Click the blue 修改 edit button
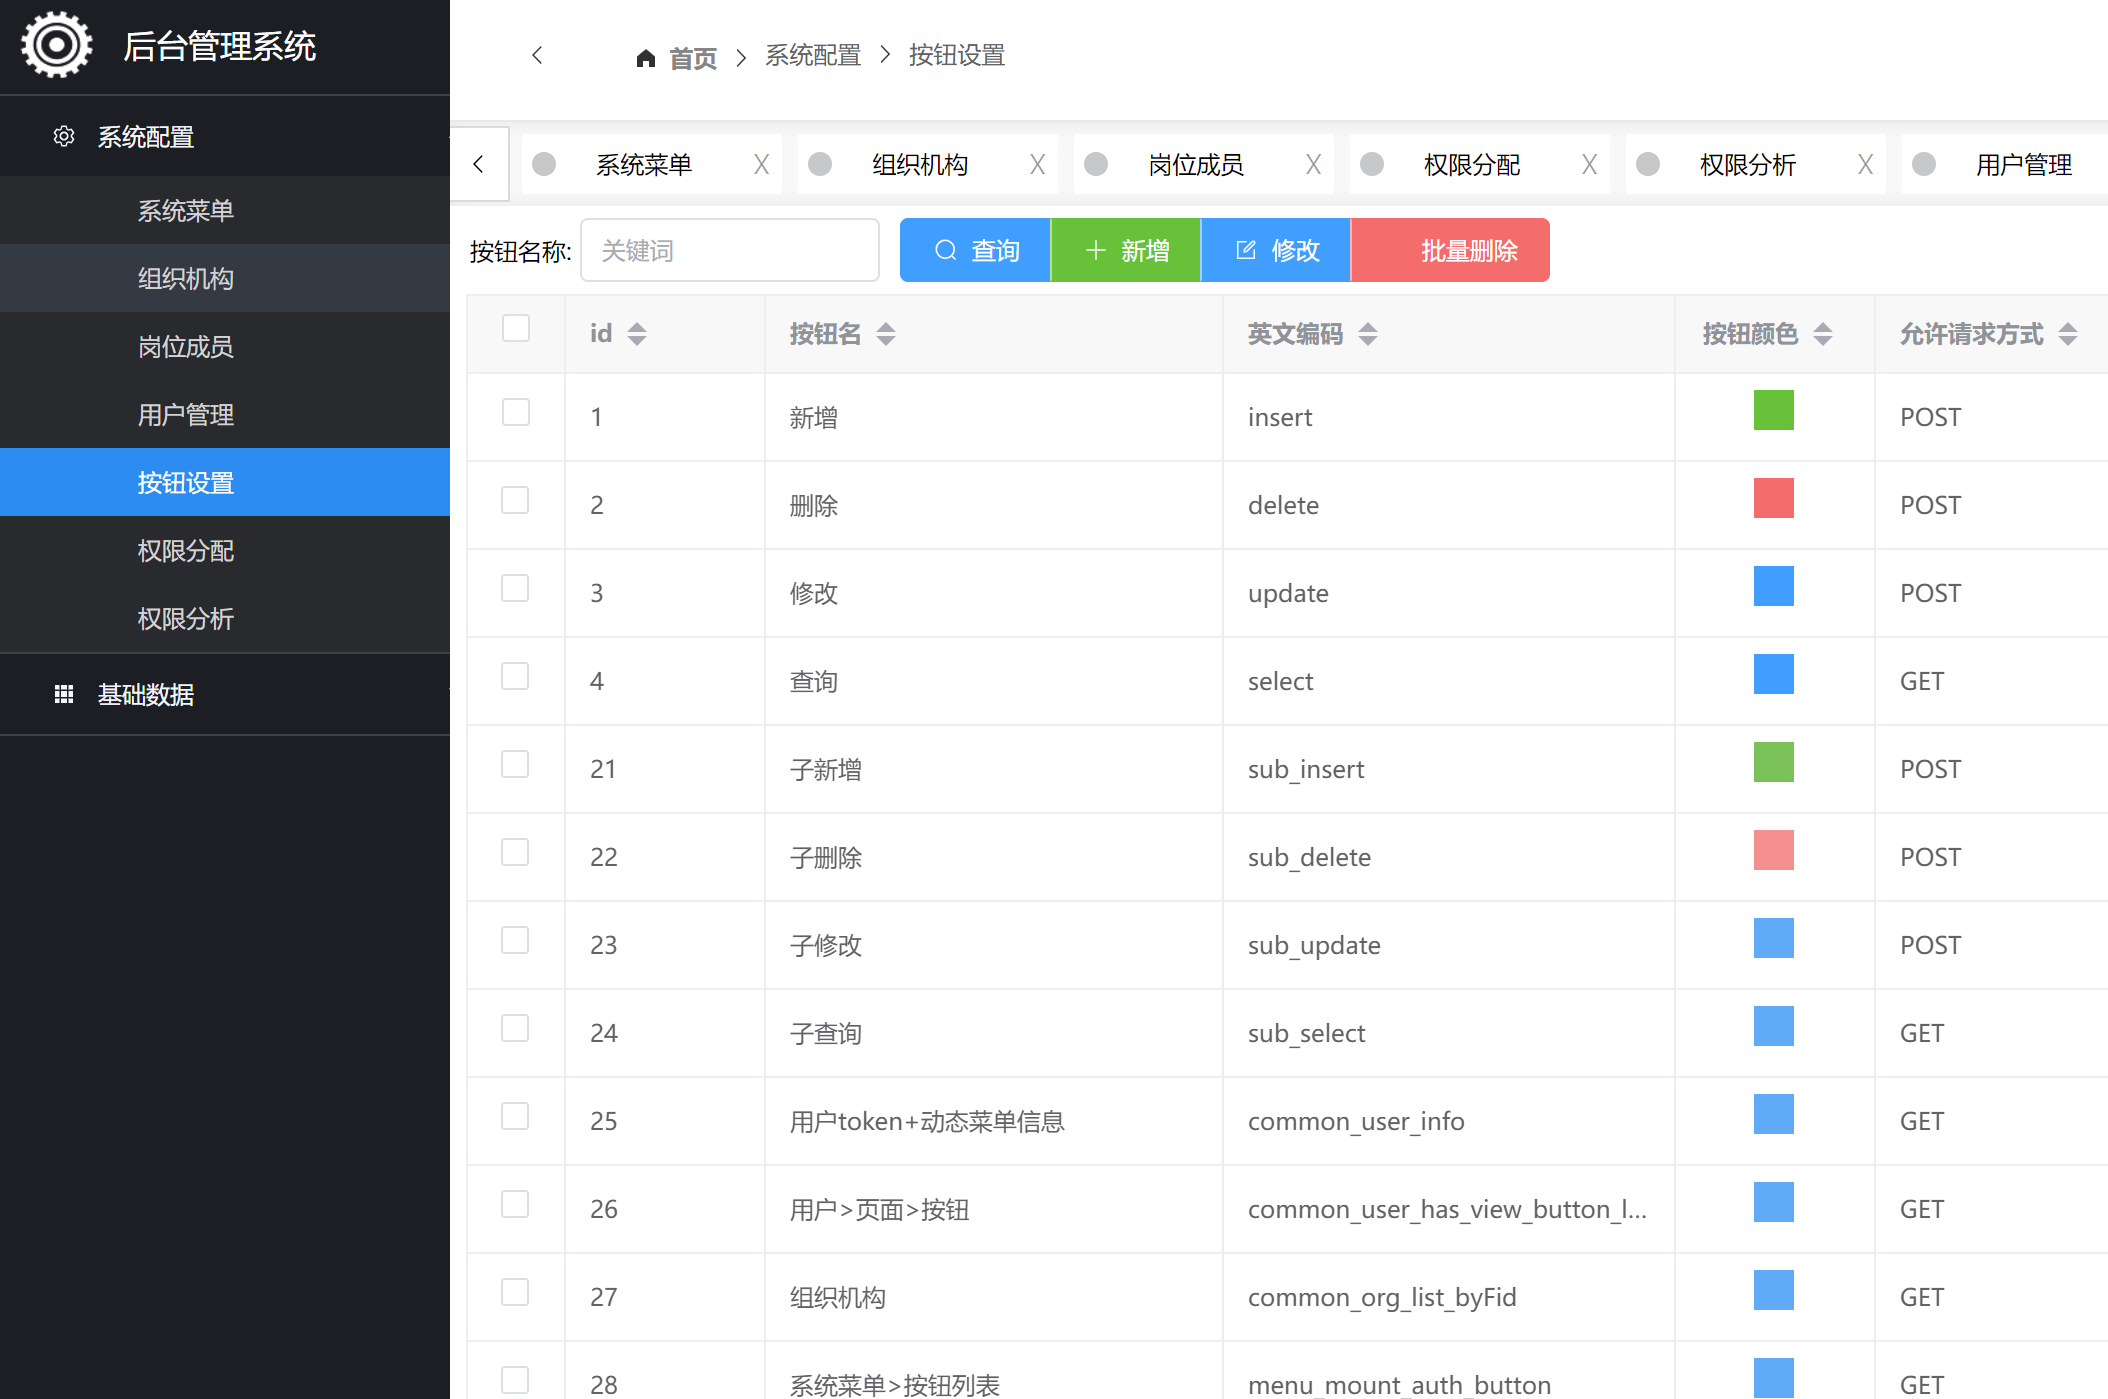Viewport: 2108px width, 1399px height. pos(1276,250)
